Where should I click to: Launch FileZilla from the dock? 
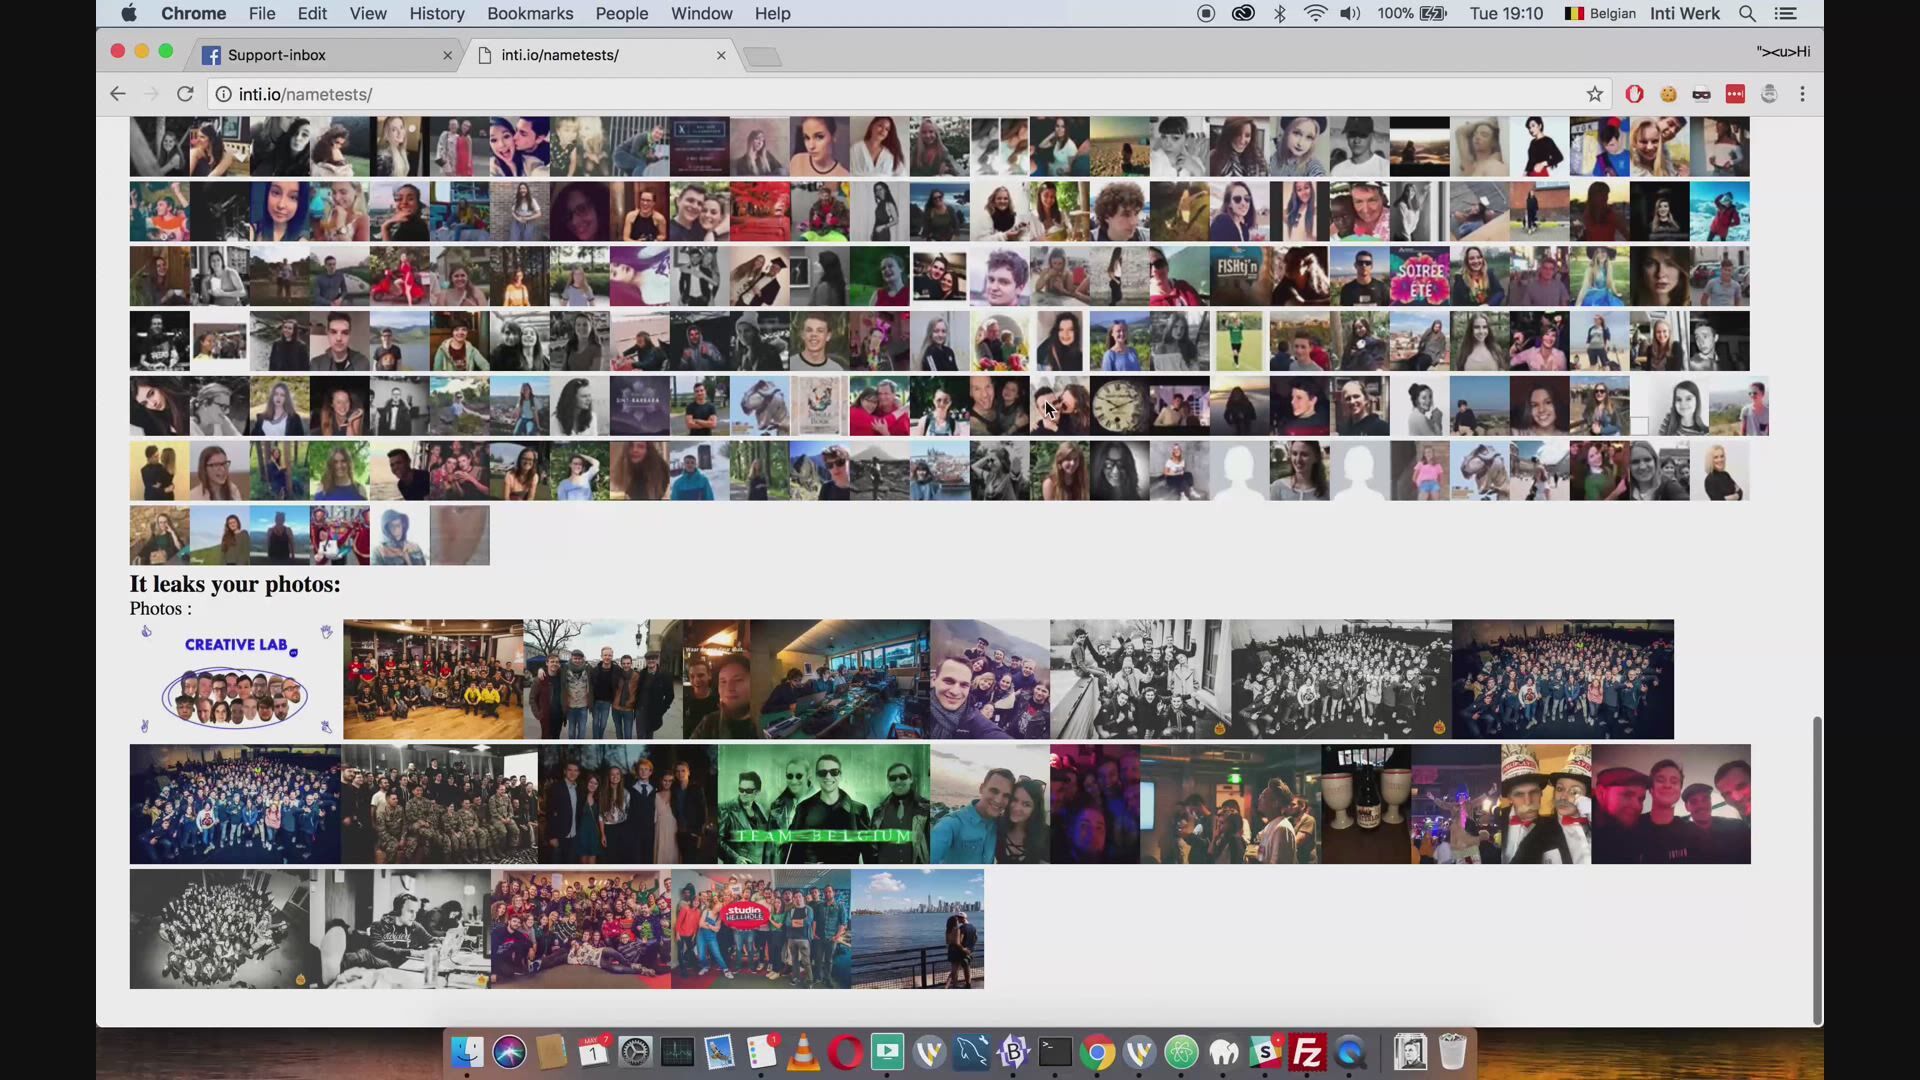point(1307,1052)
